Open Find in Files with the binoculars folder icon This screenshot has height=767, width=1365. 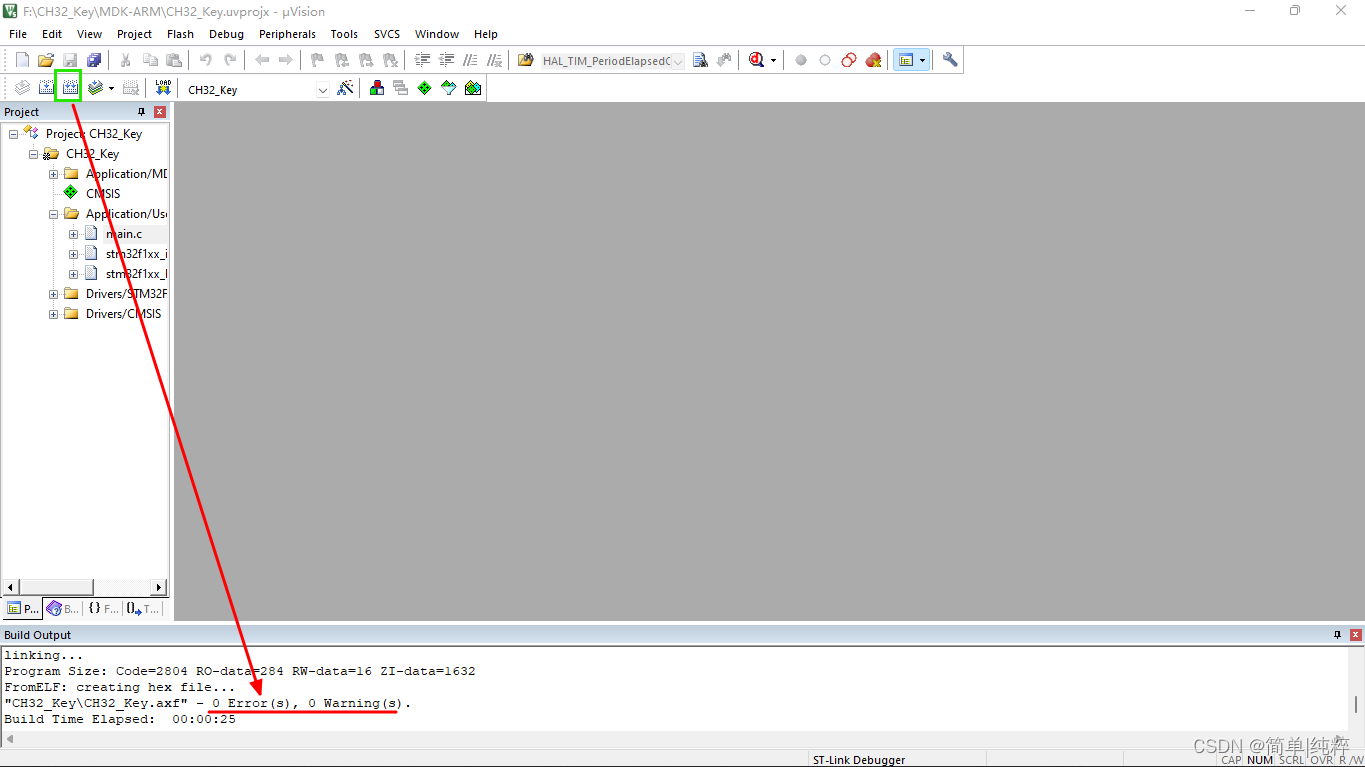[x=526, y=60]
